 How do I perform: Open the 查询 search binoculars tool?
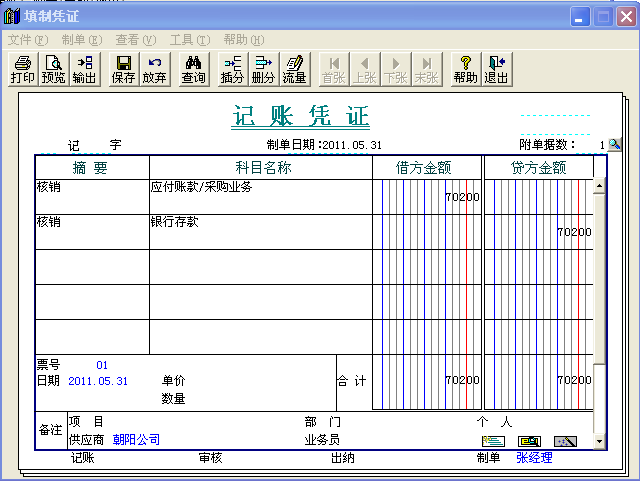(x=193, y=69)
